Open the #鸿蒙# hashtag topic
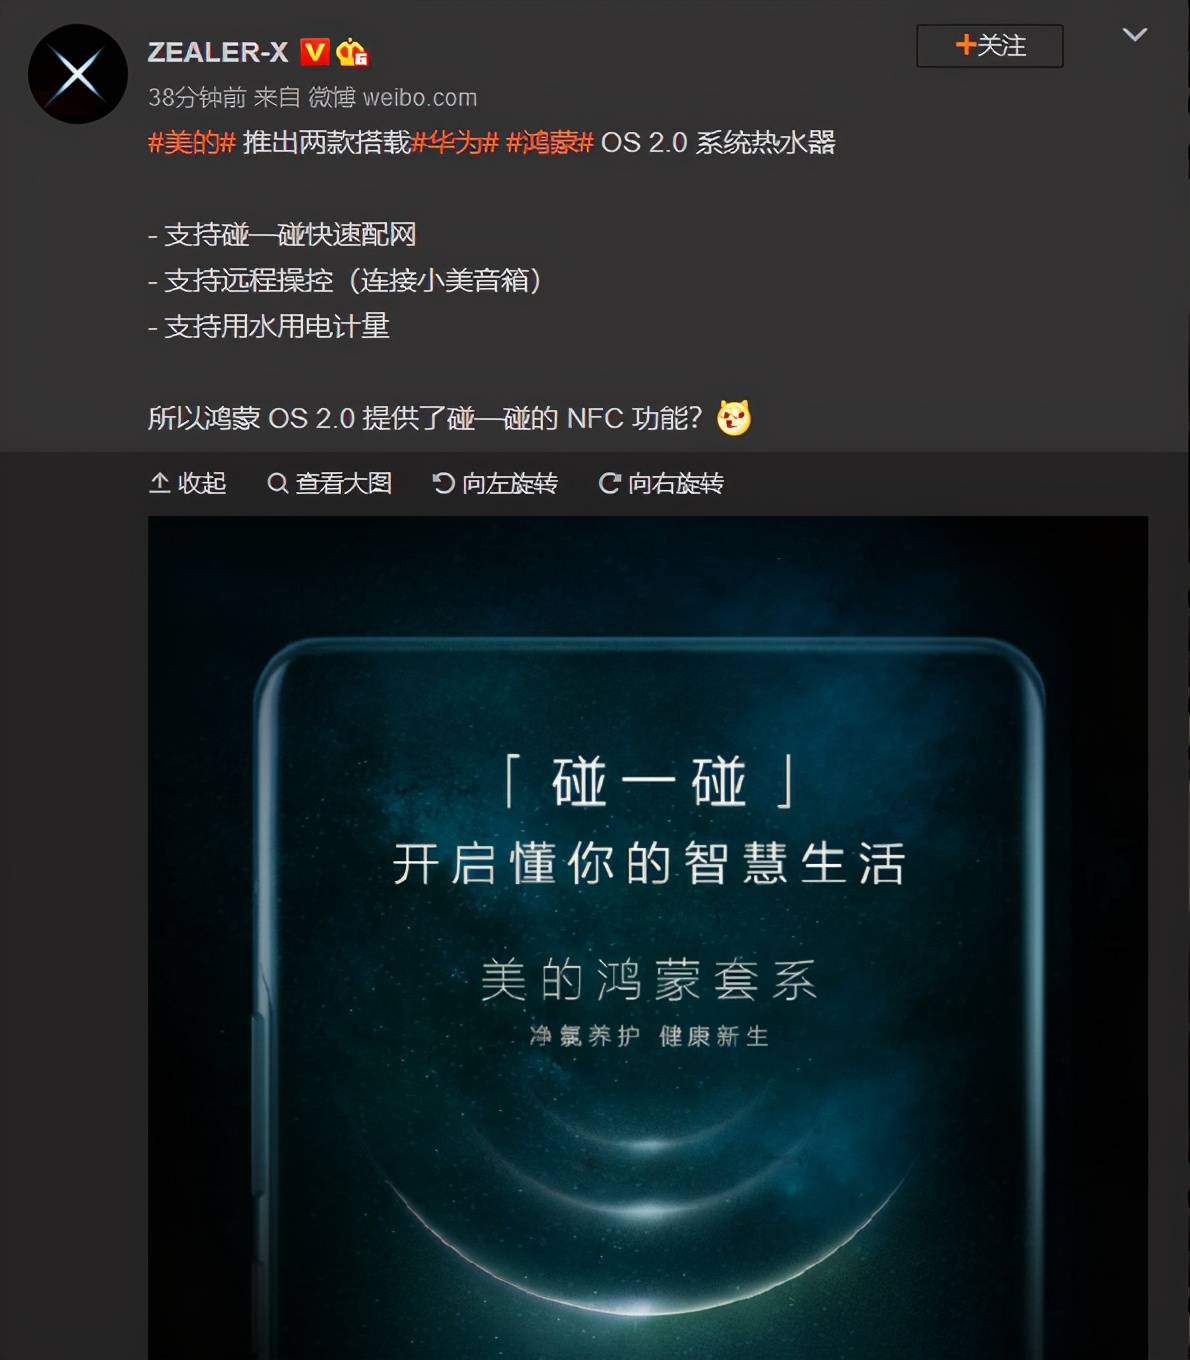Screen dimensions: 1190x1360 tap(550, 143)
